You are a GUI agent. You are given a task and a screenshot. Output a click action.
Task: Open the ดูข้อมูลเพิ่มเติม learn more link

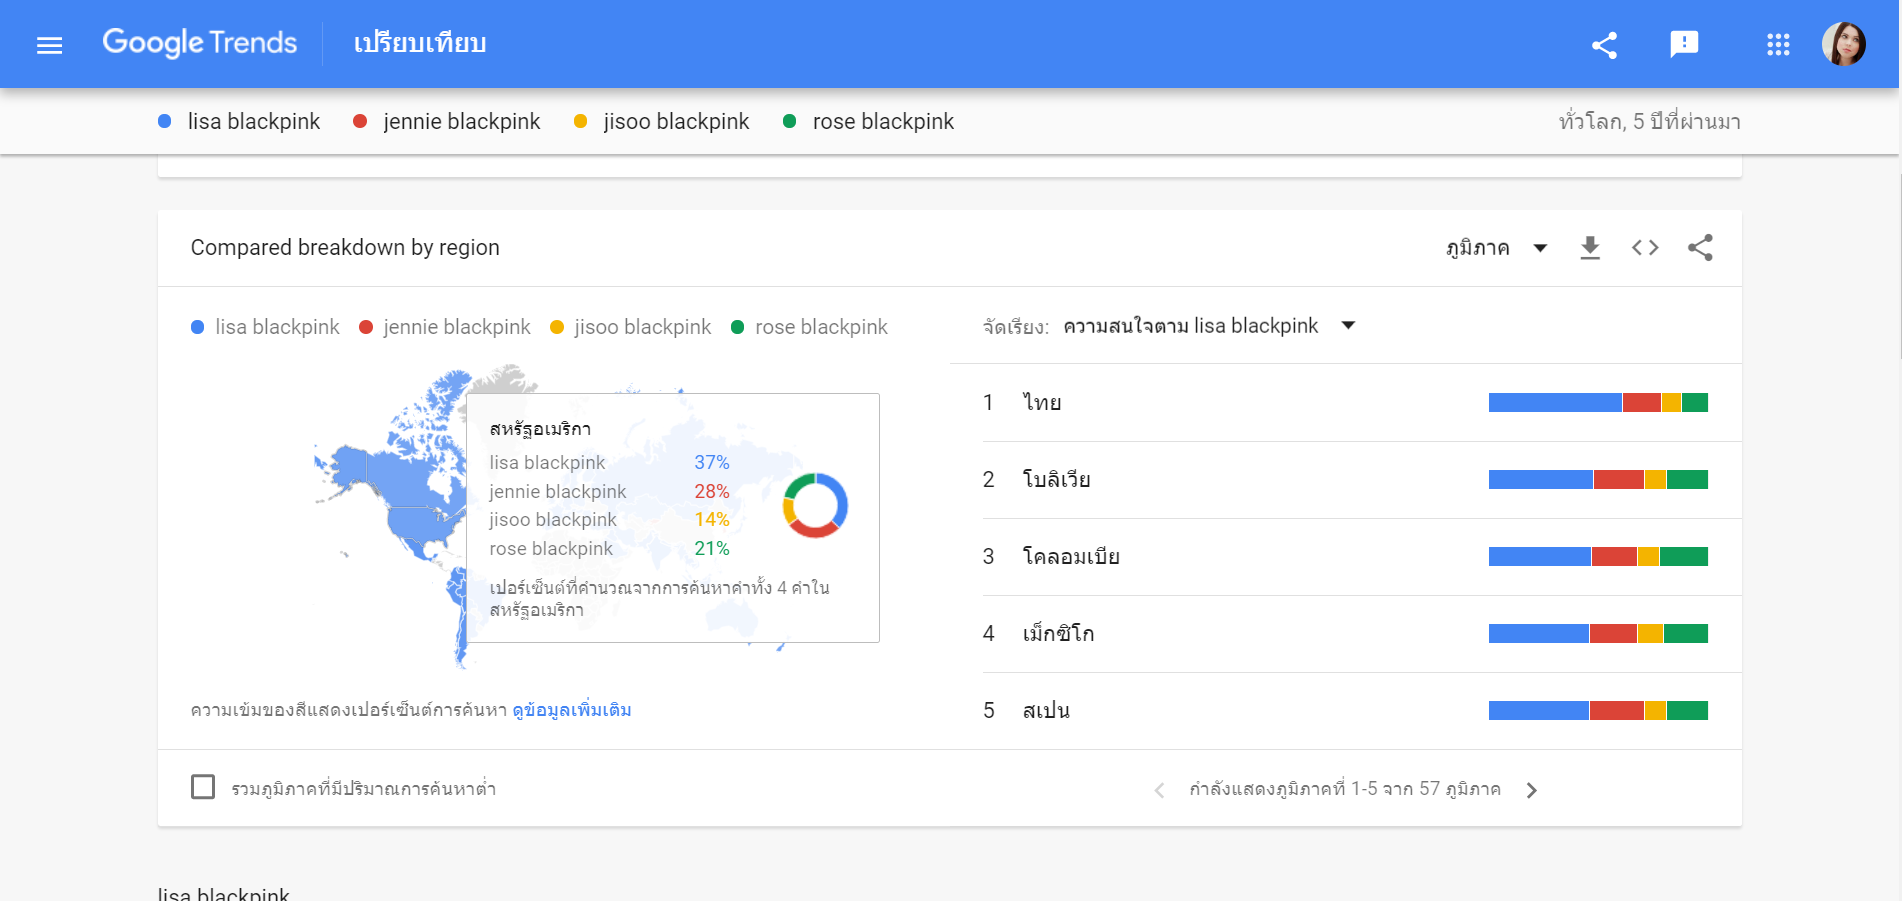[x=572, y=710]
